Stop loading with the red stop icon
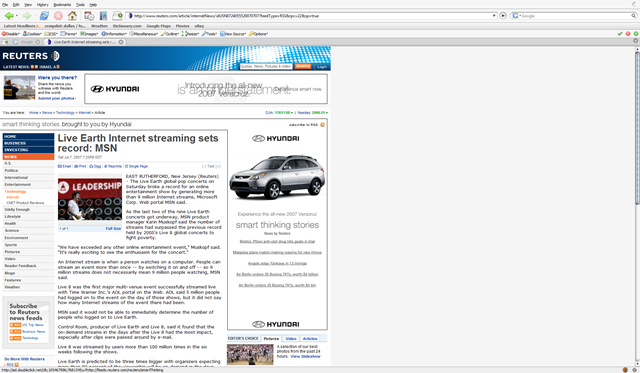This screenshot has height=373, width=640. (x=58, y=16)
